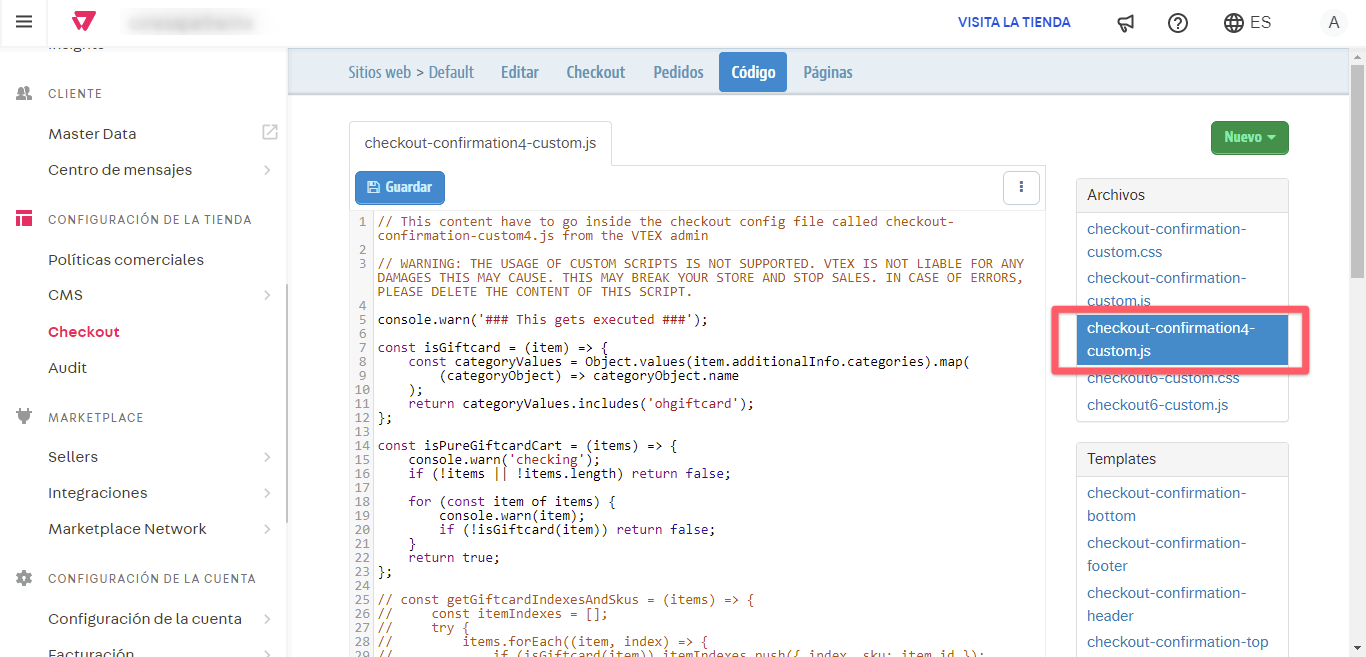Expand the CMS submenu

point(267,295)
